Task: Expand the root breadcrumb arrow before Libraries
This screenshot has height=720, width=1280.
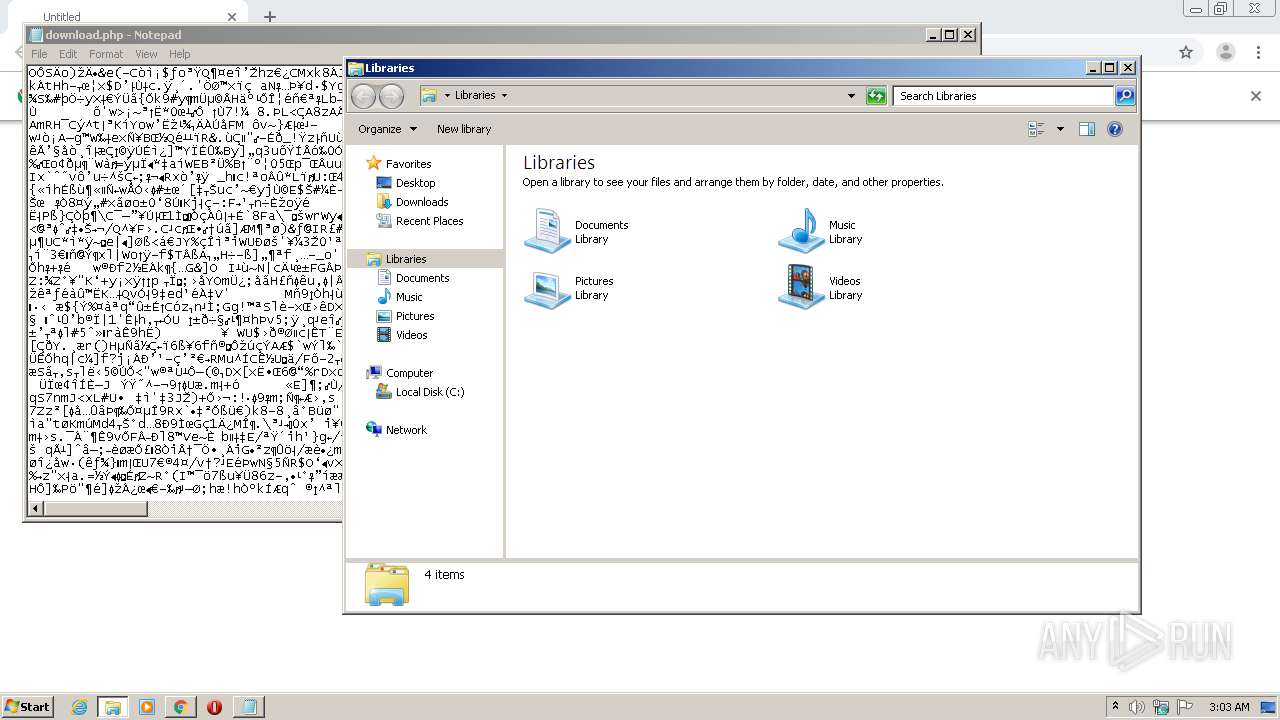Action: [447, 96]
